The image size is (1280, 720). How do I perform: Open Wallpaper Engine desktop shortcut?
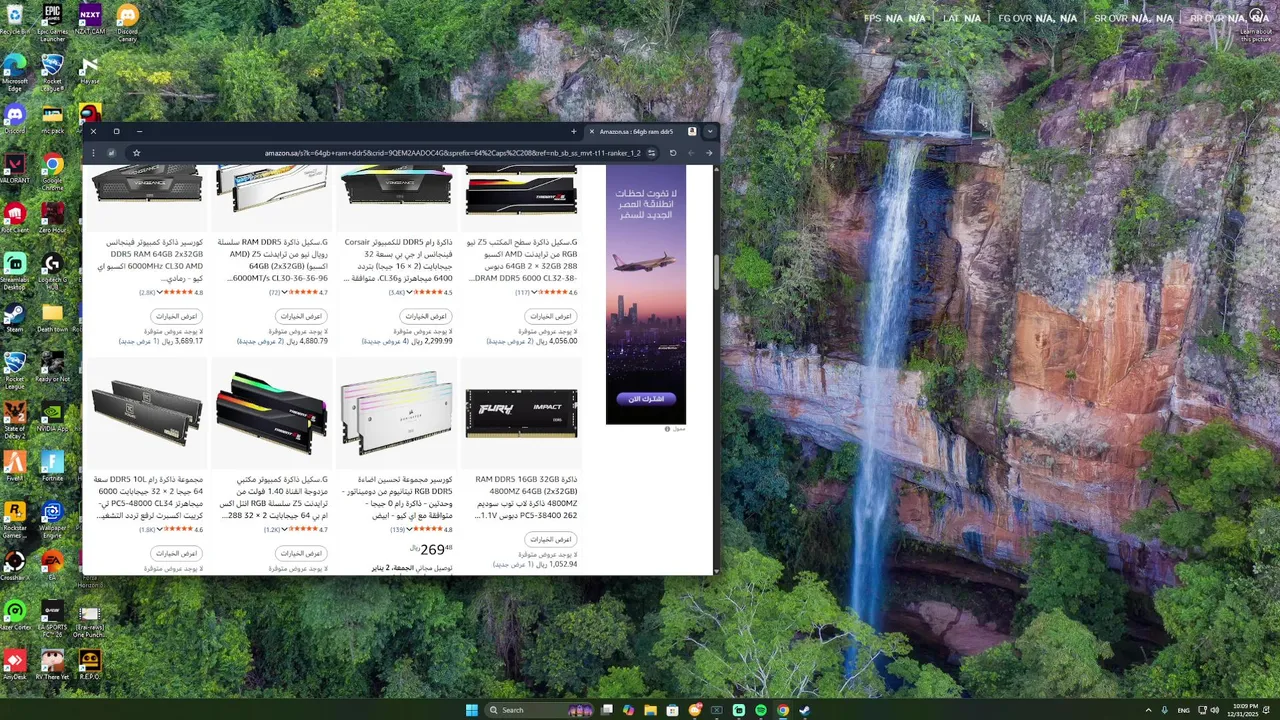coord(52,518)
